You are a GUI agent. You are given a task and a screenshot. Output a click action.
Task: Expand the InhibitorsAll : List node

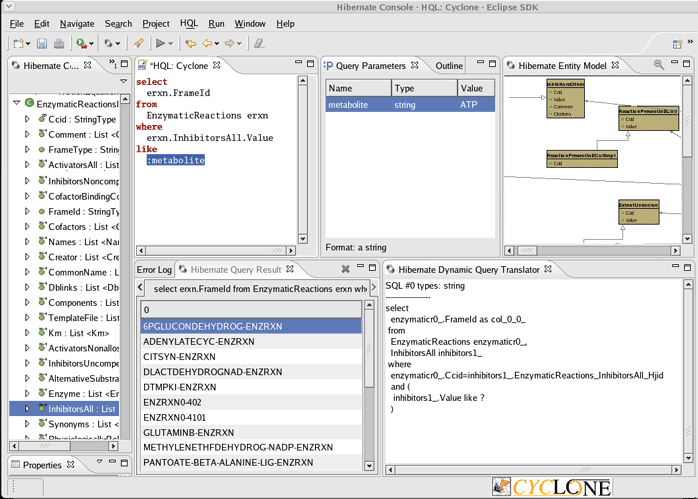tap(27, 408)
